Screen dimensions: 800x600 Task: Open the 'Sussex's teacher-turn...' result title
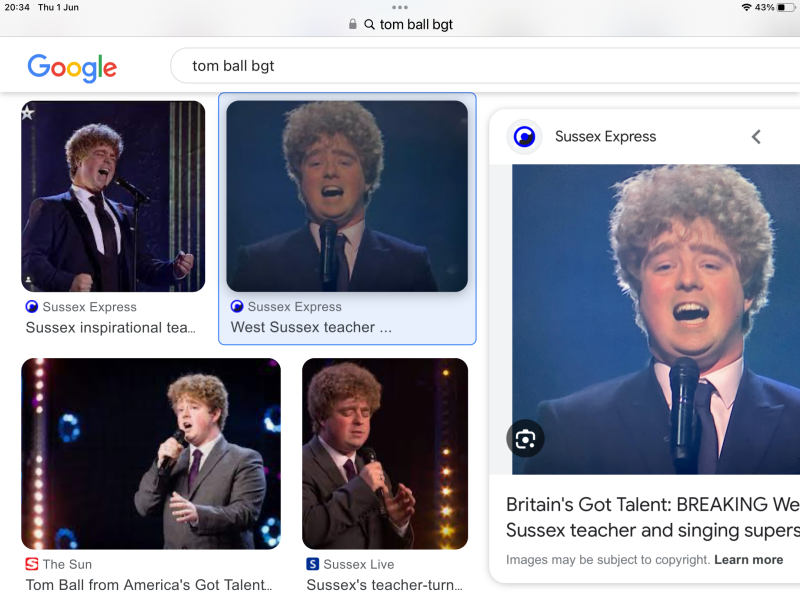(x=384, y=585)
